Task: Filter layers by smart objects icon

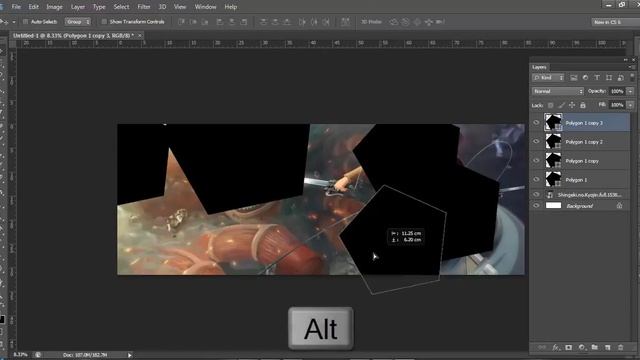Action: [620, 78]
